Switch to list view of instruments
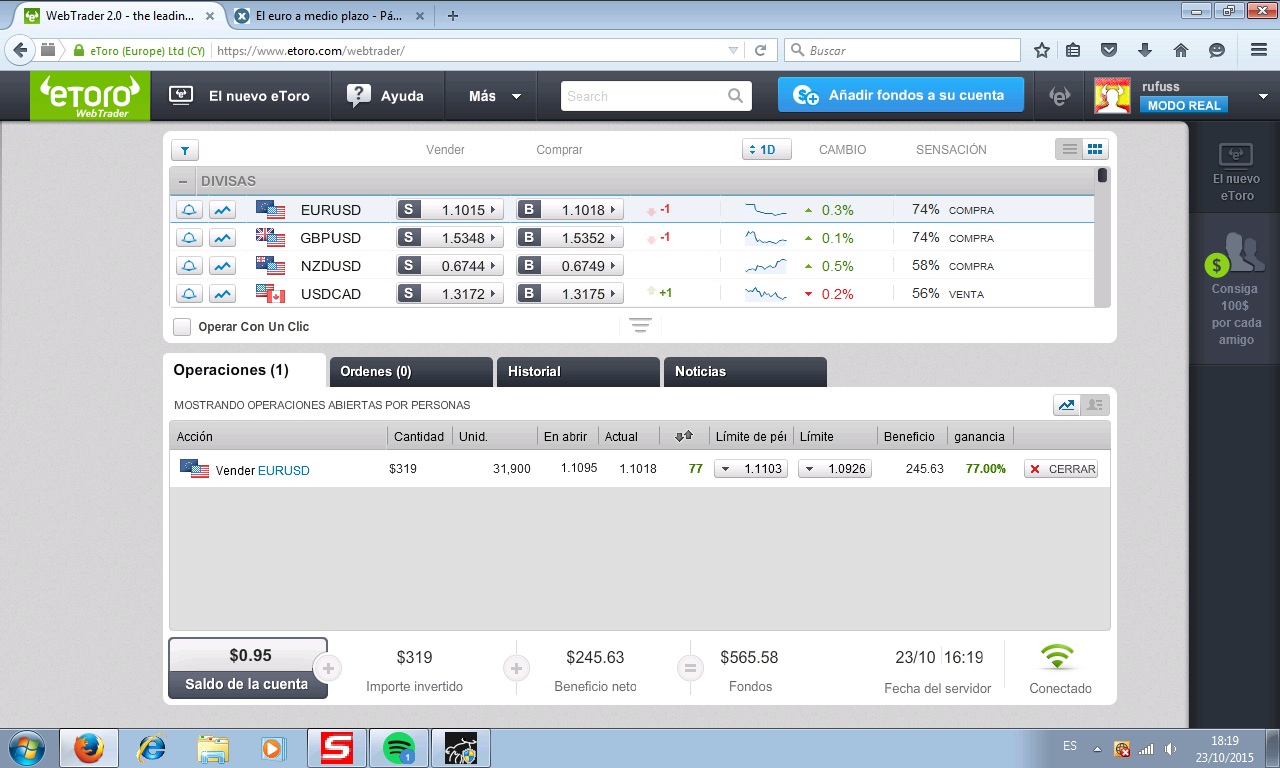Viewport: 1280px width, 768px height. point(1069,149)
